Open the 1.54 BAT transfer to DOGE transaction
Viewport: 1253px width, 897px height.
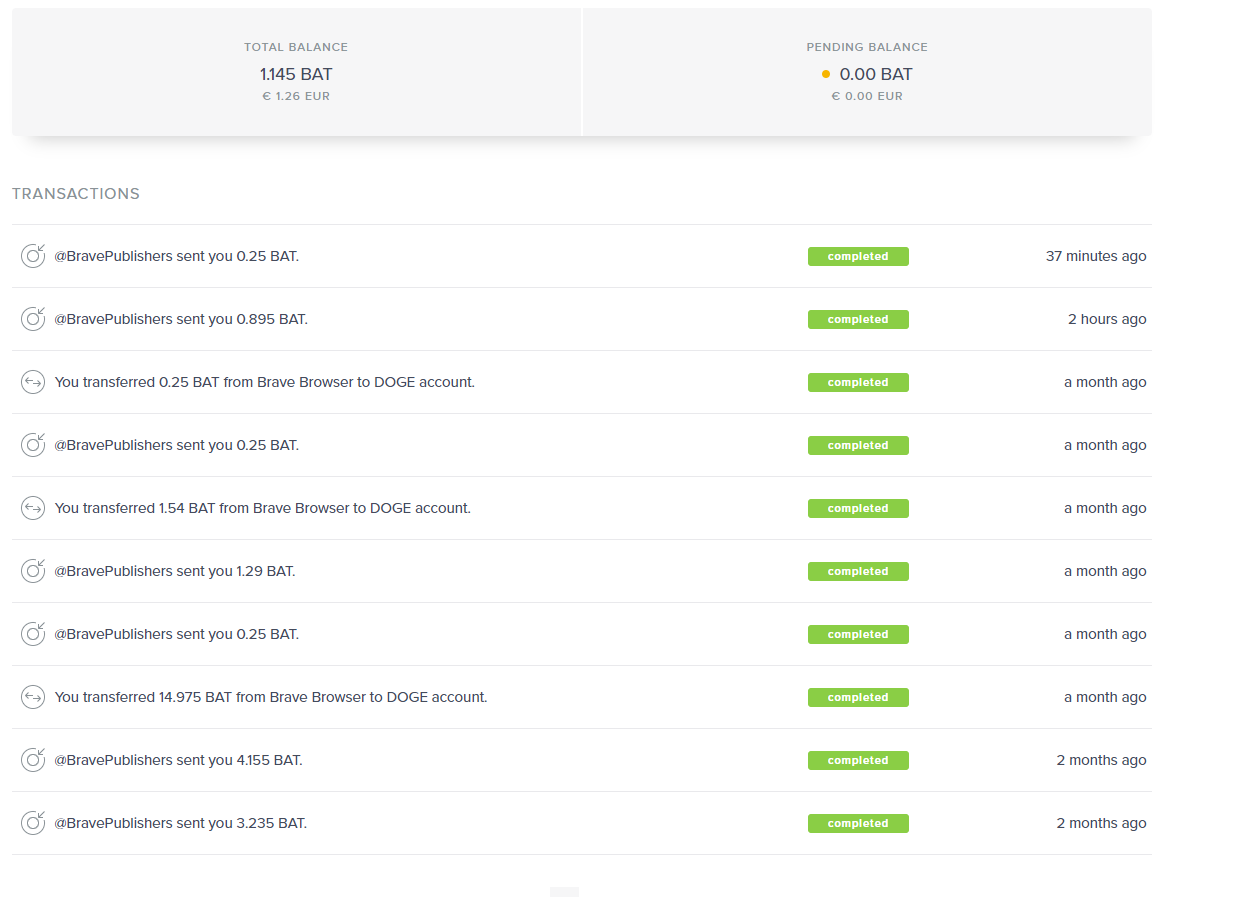point(263,508)
